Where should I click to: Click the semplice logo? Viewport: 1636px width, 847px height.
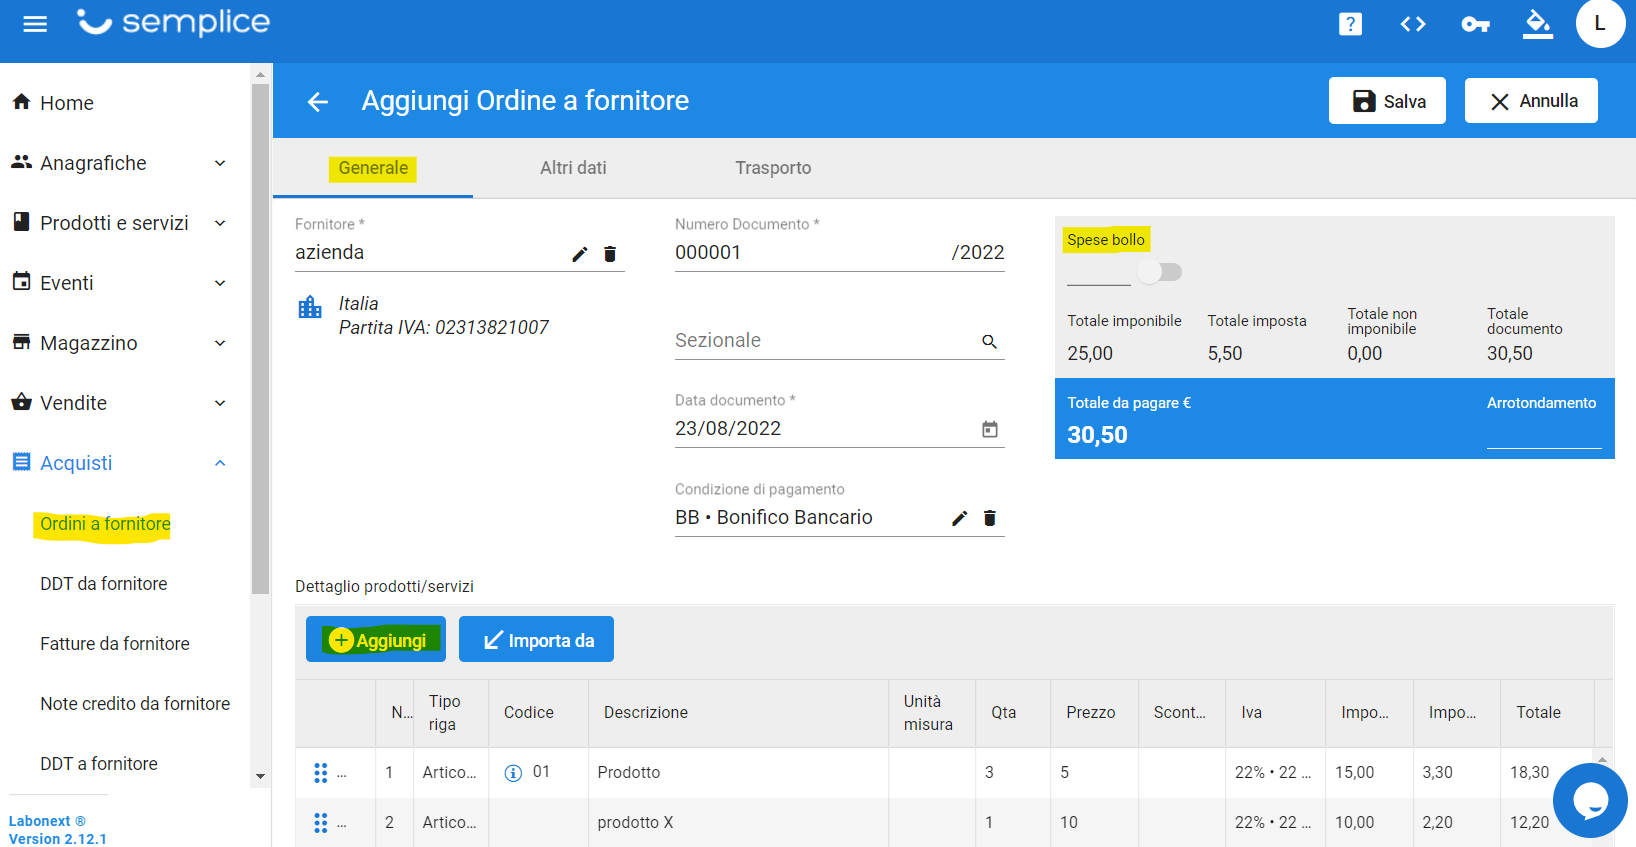point(174,22)
